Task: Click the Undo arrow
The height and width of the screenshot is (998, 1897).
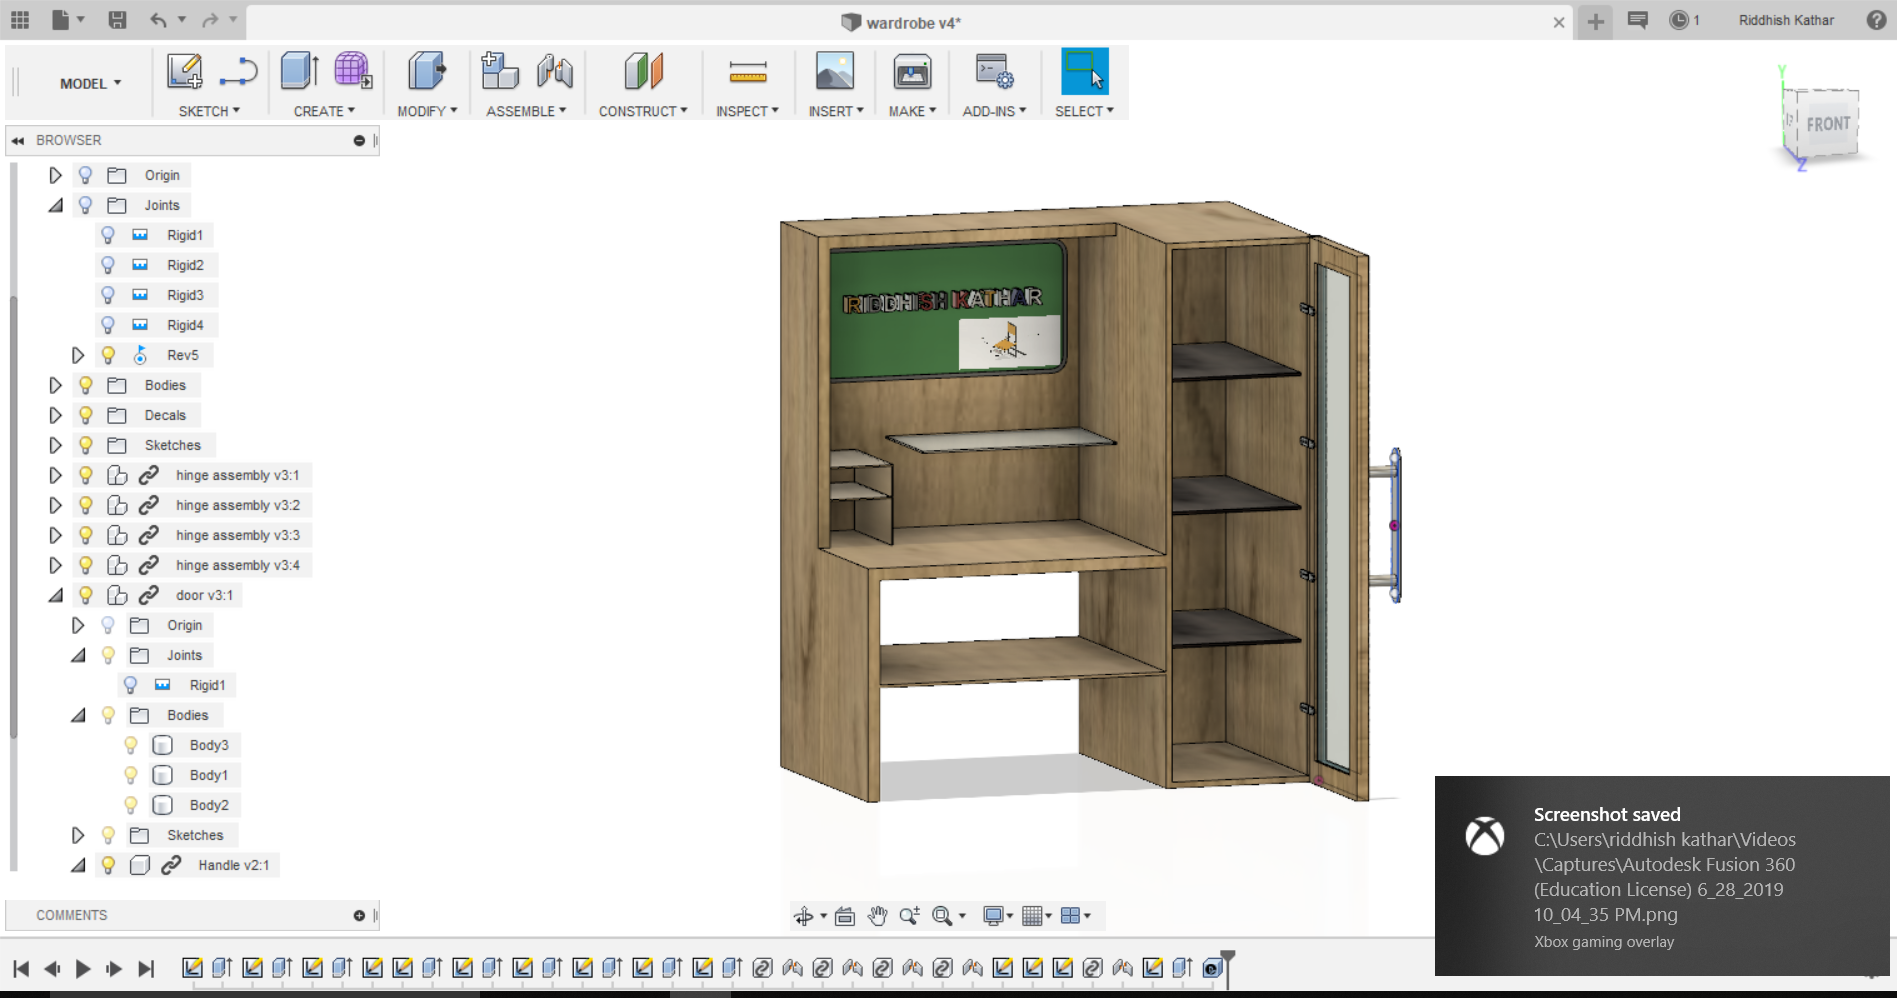Action: point(158,20)
